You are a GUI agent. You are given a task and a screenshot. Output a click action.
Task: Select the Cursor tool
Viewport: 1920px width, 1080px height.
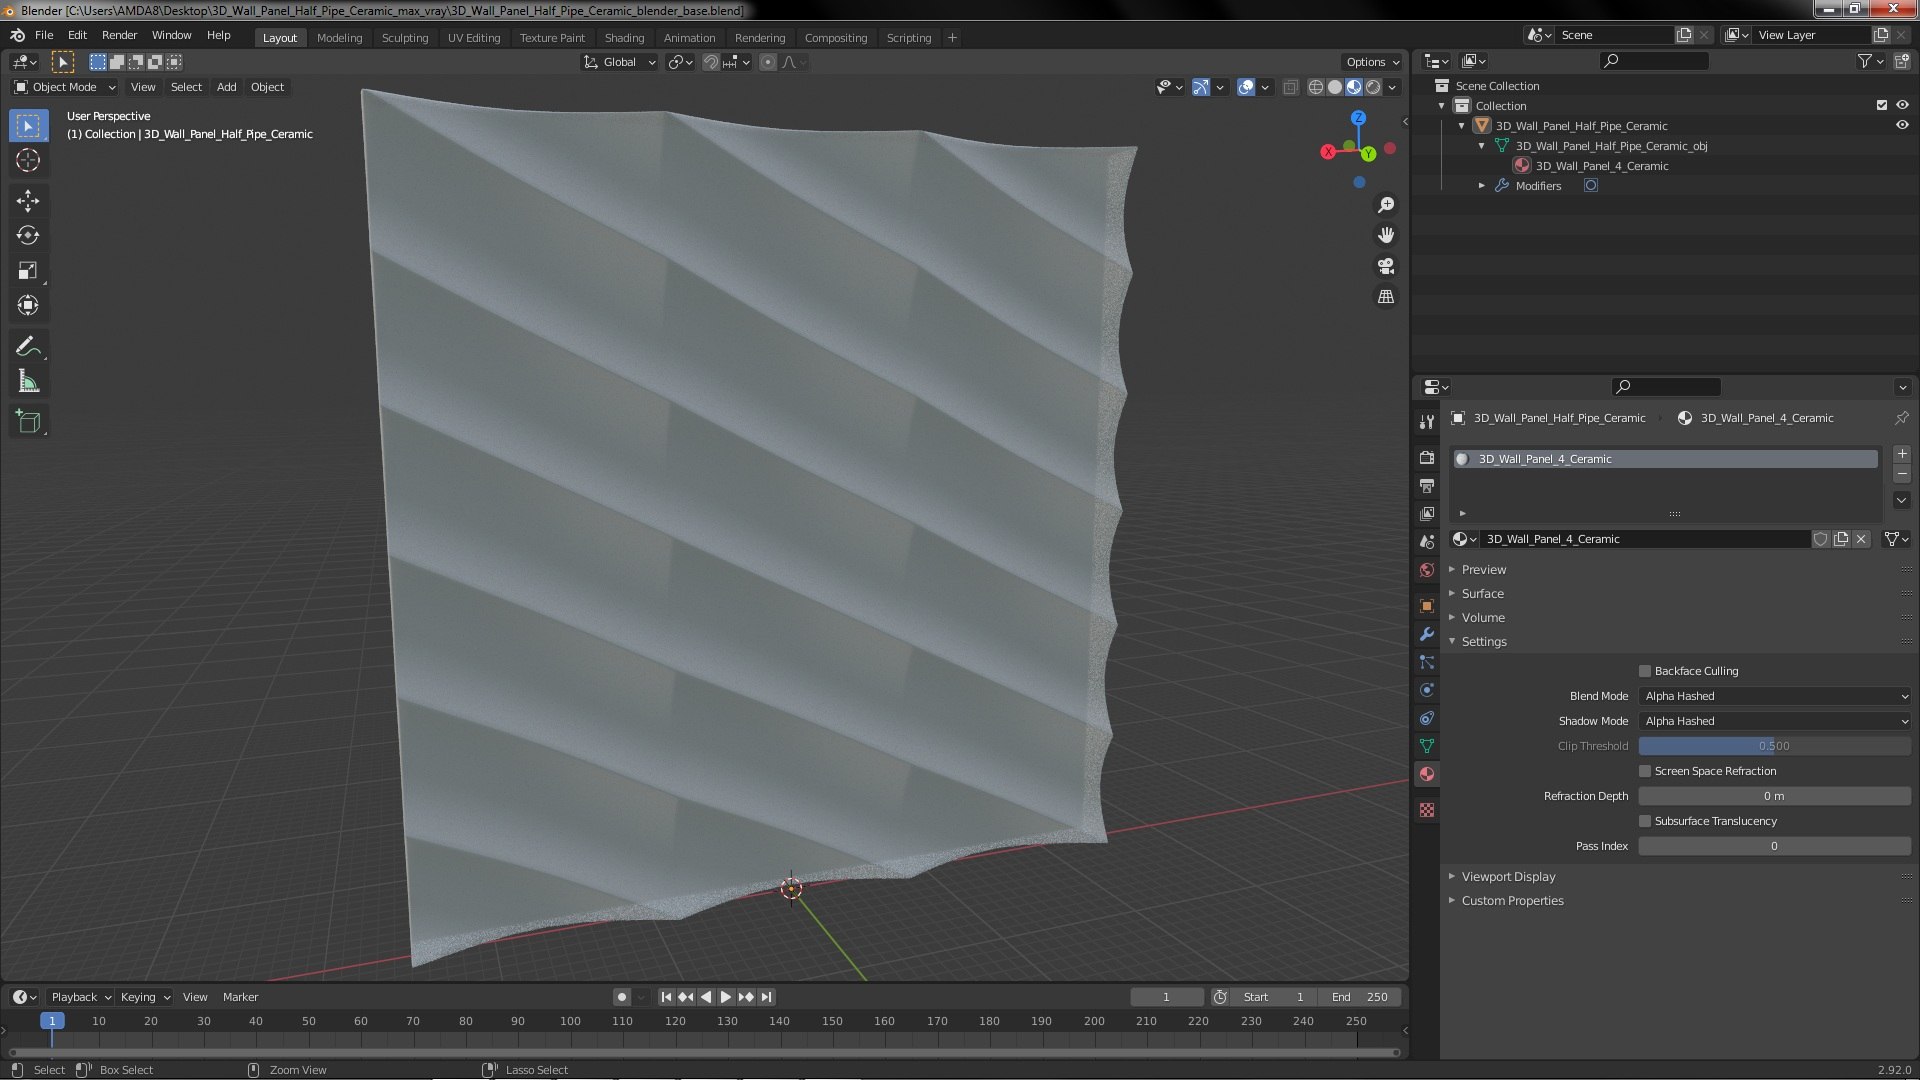coord(28,160)
